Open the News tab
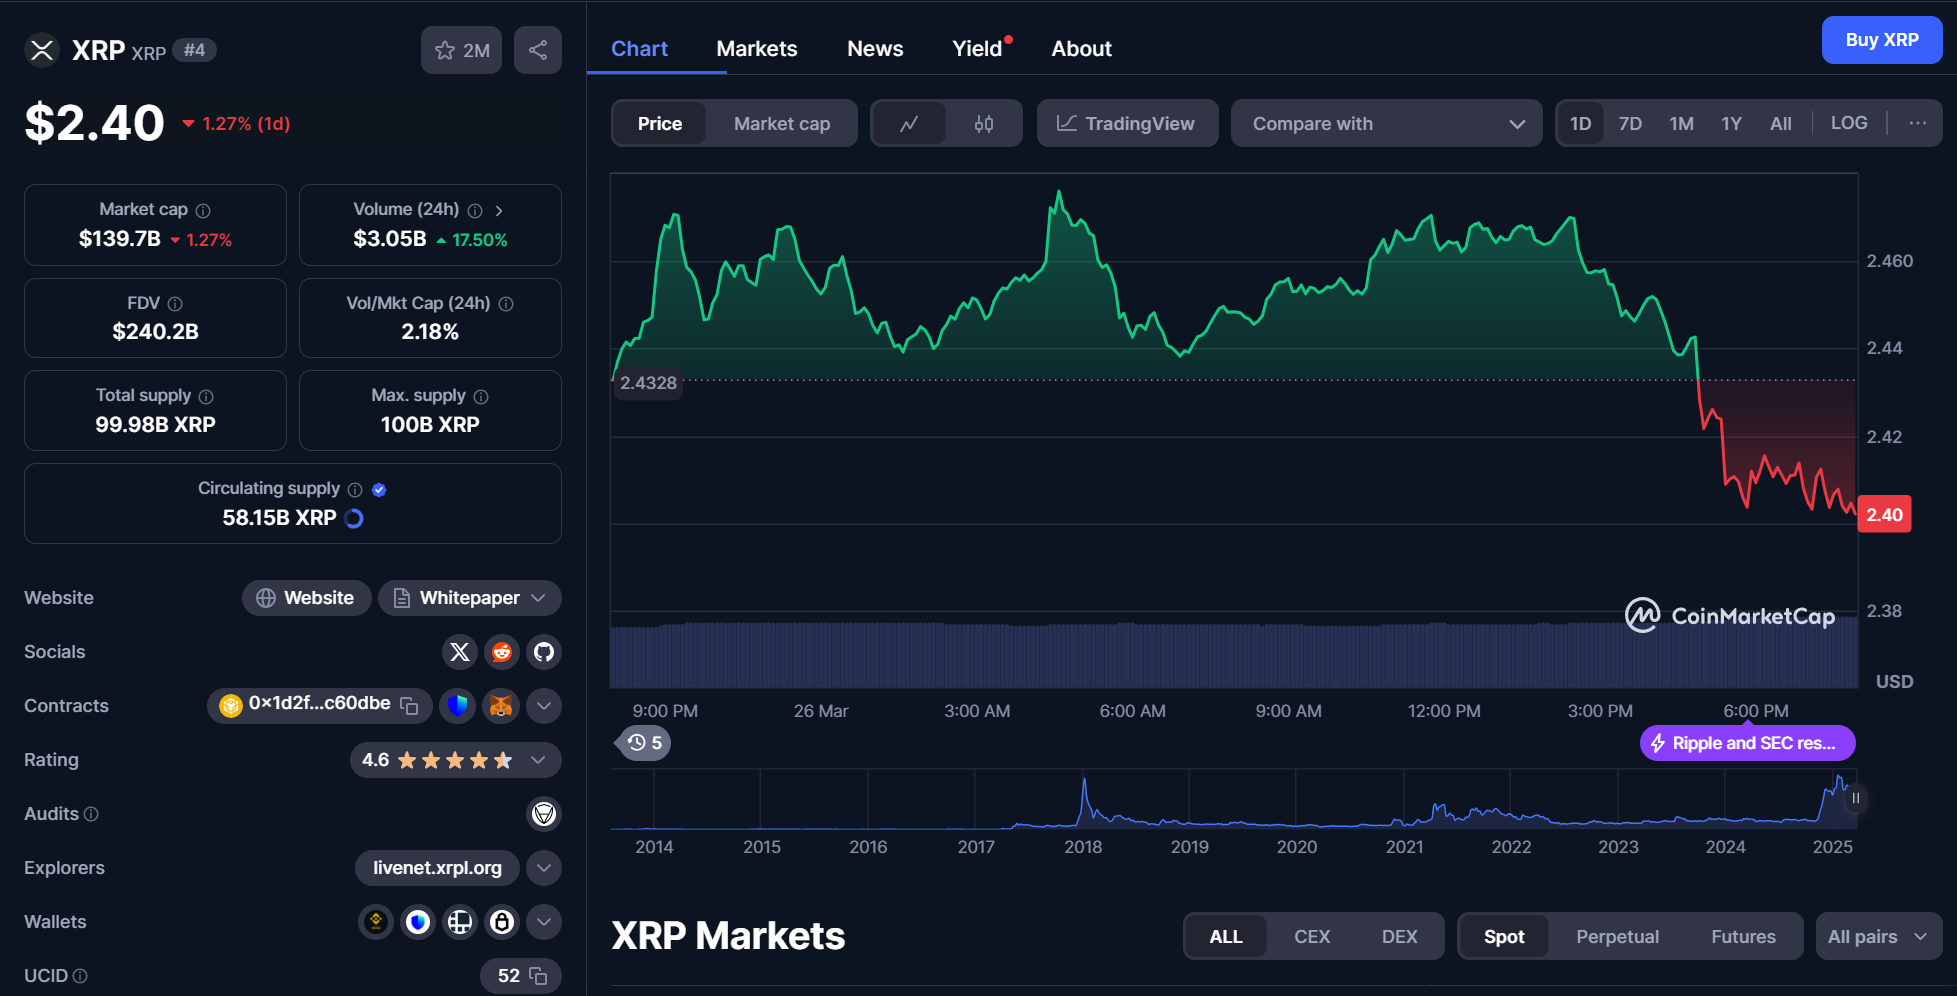 click(874, 48)
